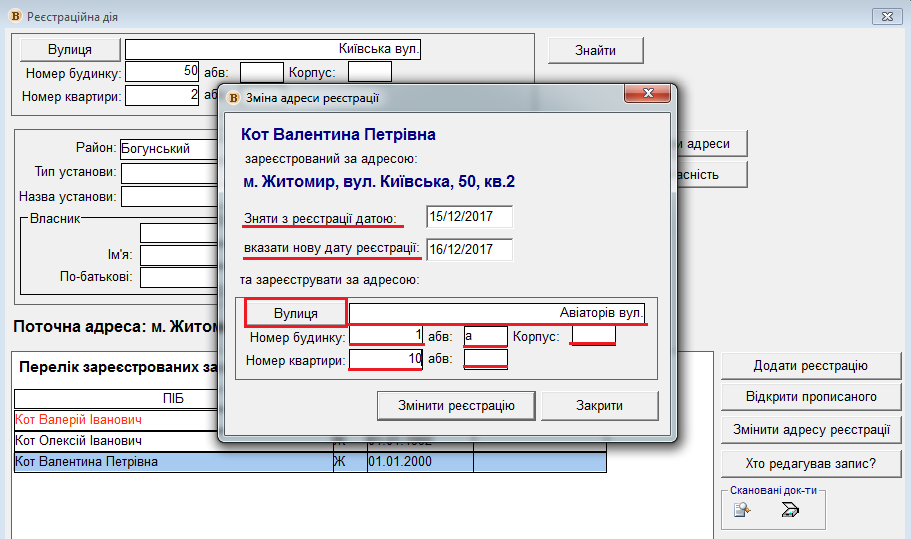Click the Хто редагував запис? button
This screenshot has height=539, width=911.
tap(811, 463)
